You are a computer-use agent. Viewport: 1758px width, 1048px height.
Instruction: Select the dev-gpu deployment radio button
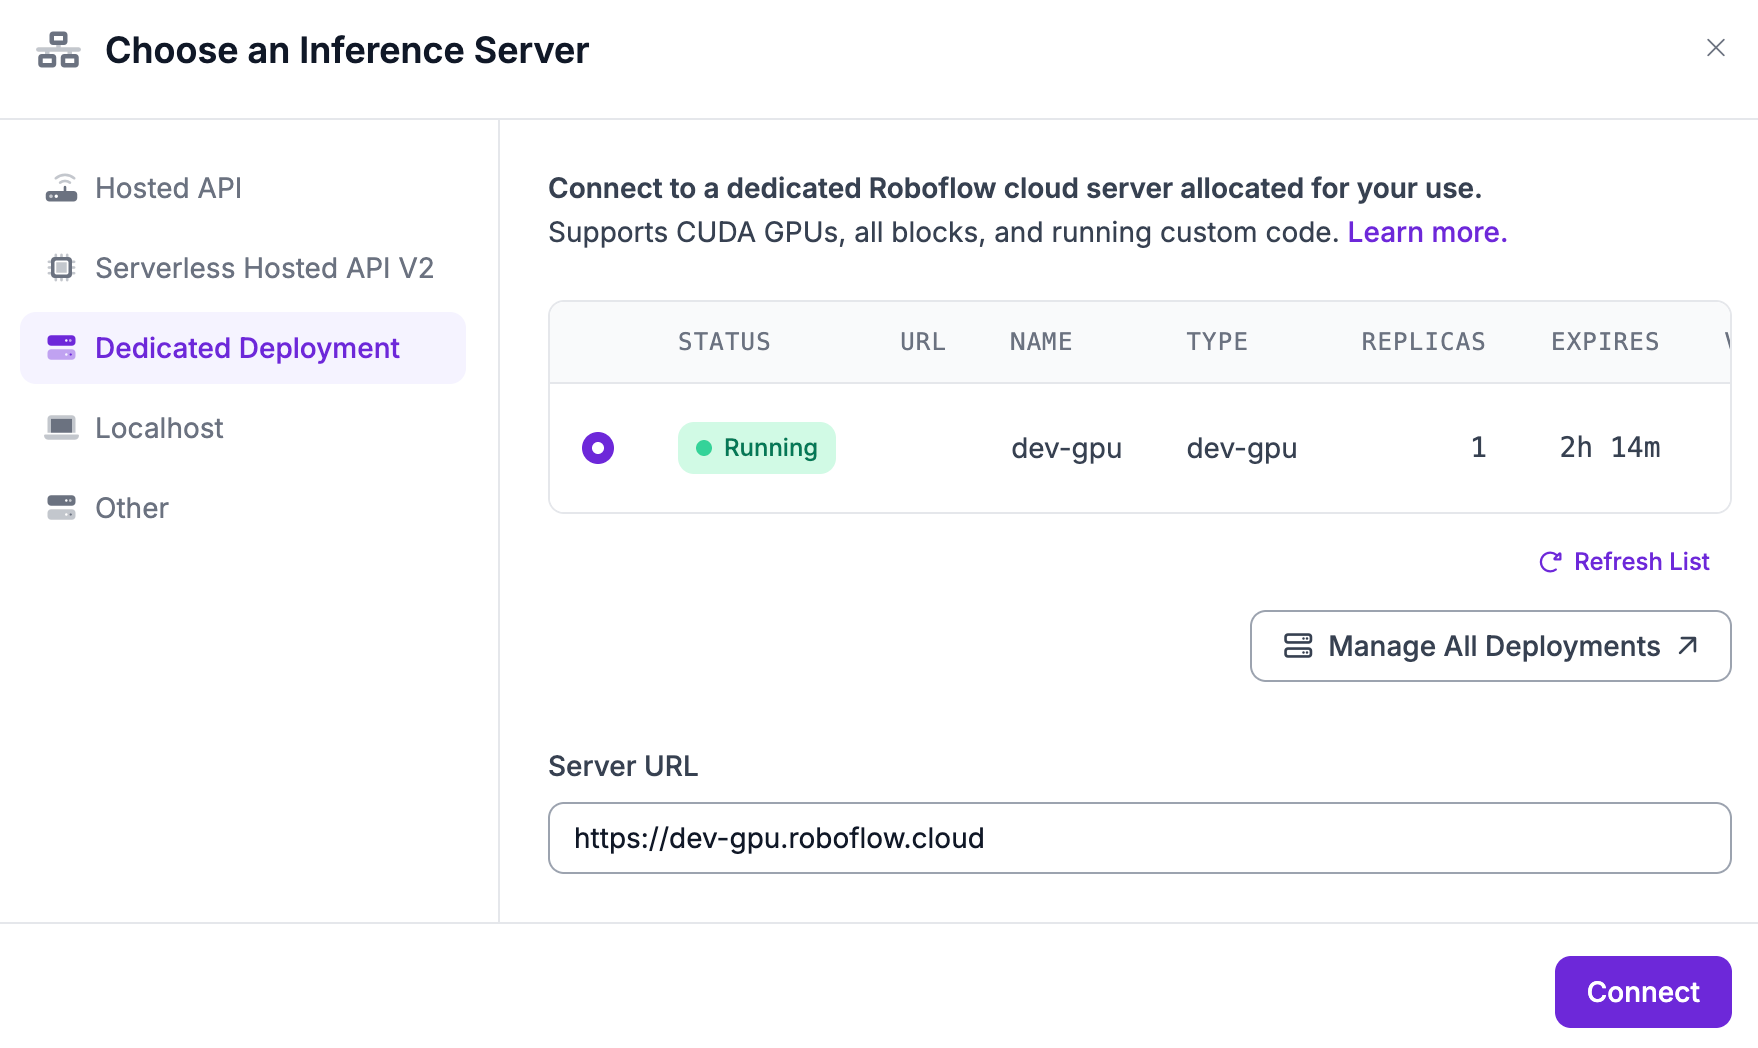coord(598,448)
